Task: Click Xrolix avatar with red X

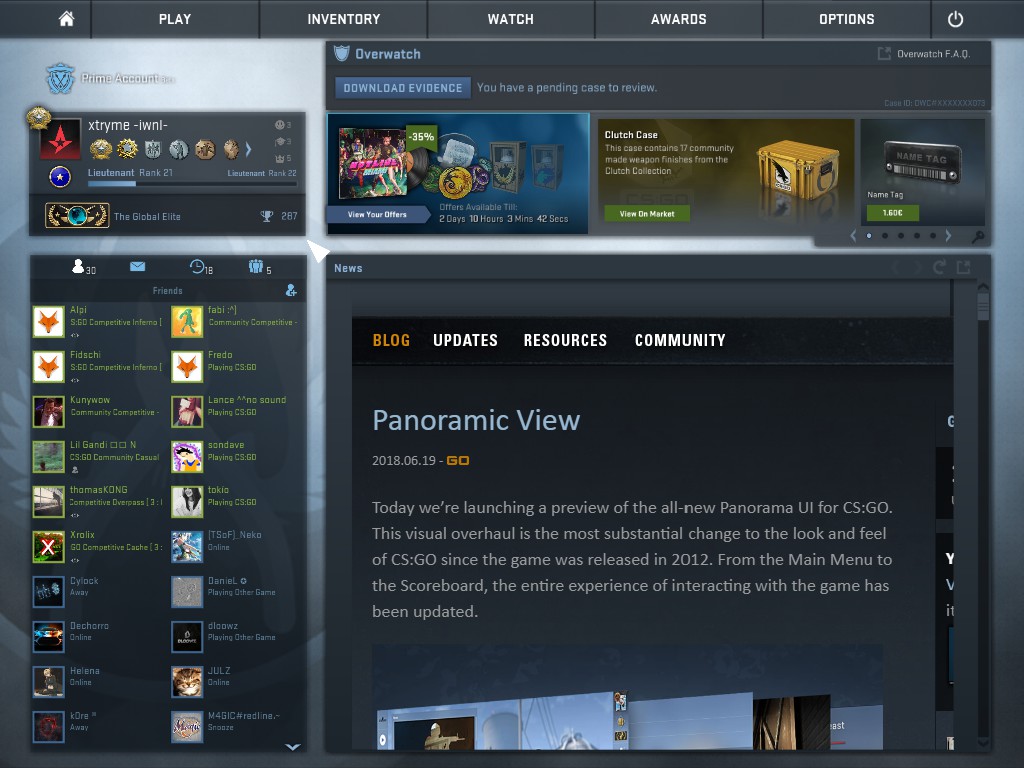Action: click(48, 547)
